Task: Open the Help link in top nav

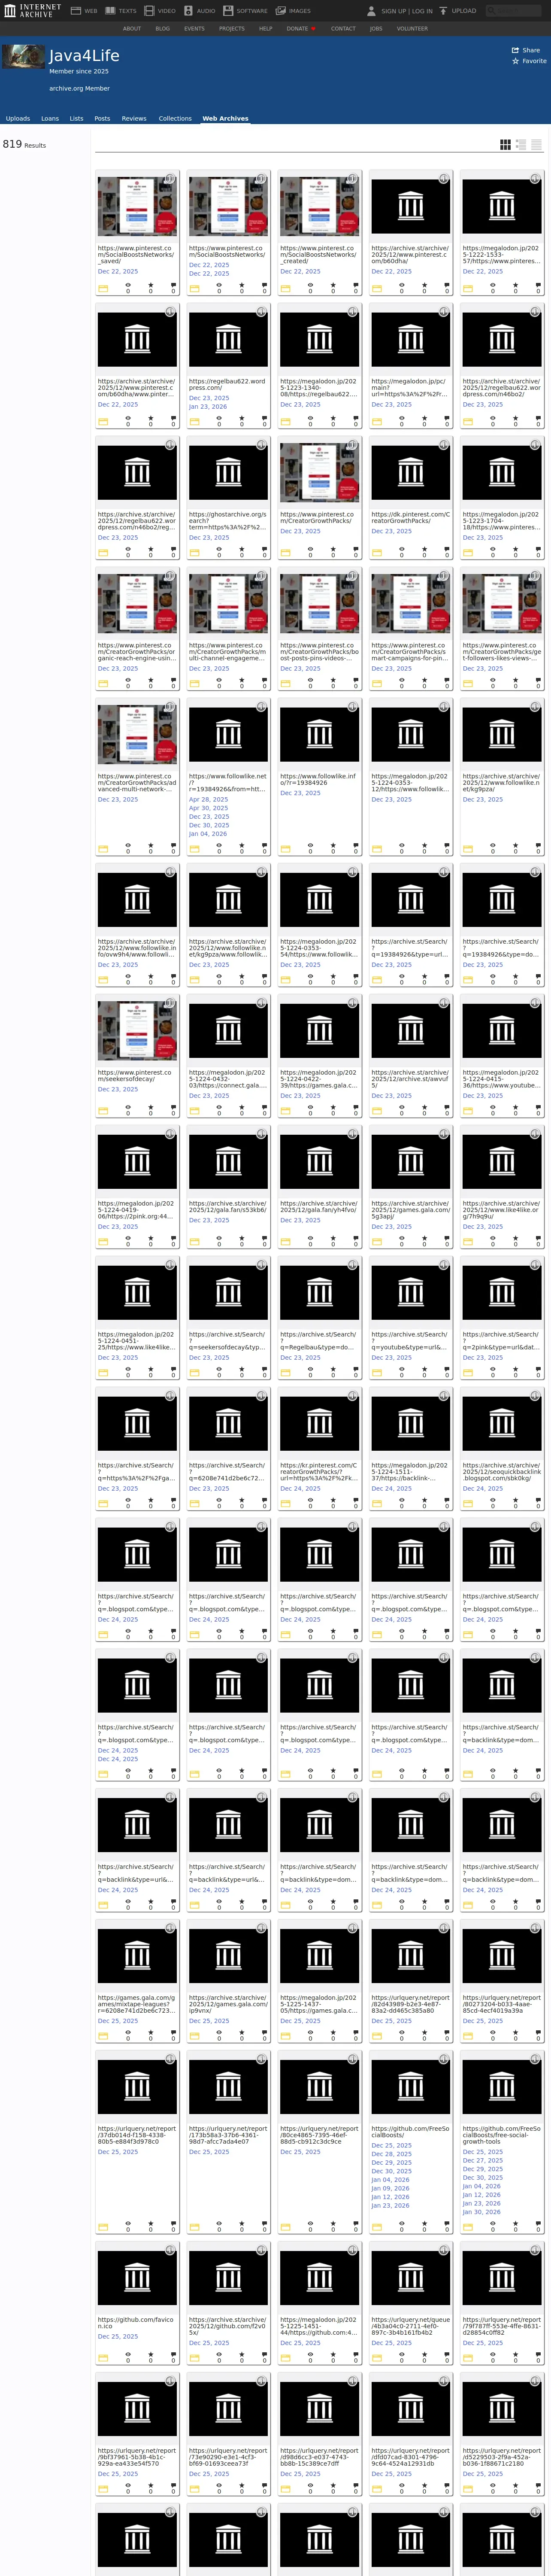Action: (266, 29)
